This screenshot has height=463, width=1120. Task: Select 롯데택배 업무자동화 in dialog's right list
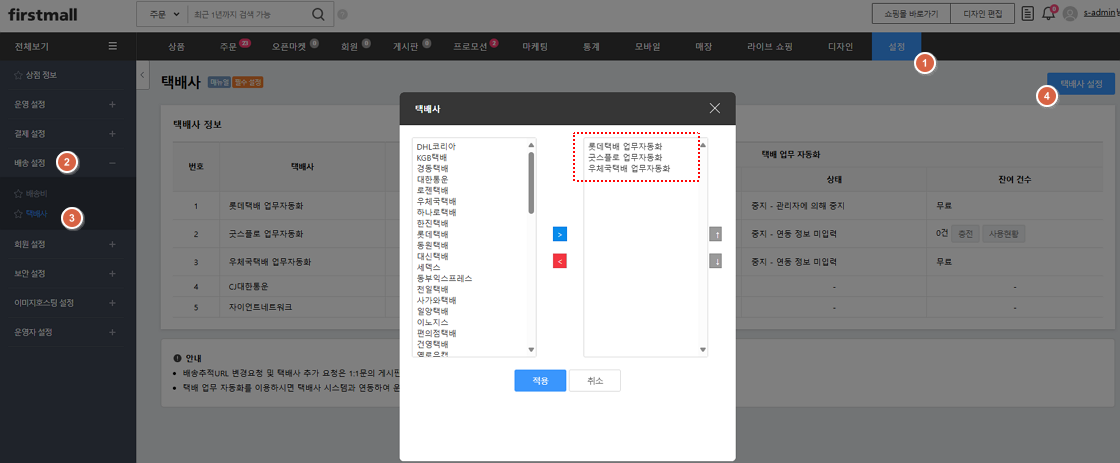pos(625,146)
